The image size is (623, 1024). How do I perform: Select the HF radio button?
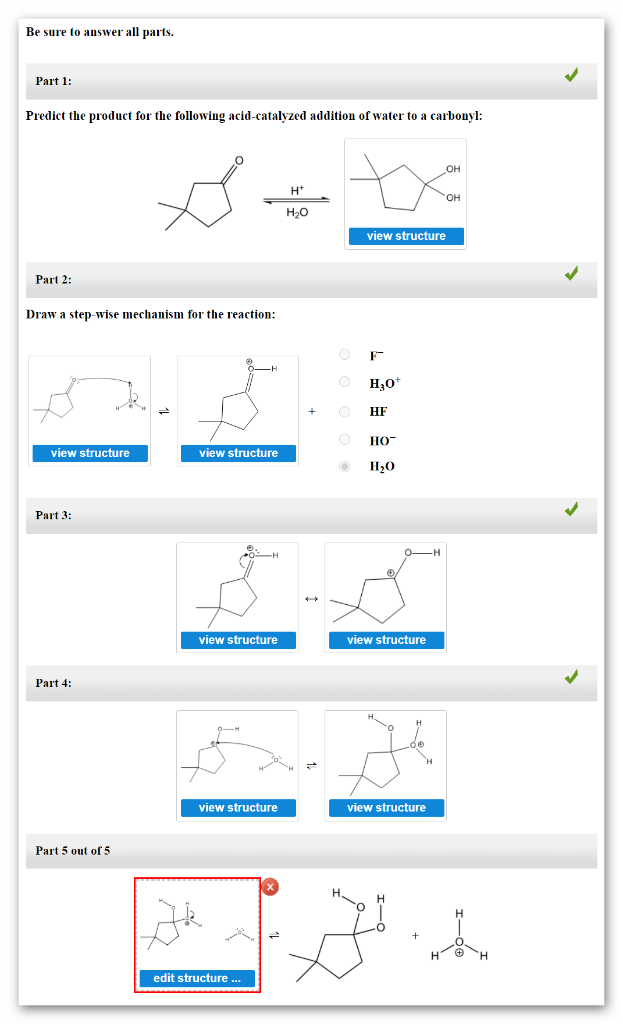344,410
